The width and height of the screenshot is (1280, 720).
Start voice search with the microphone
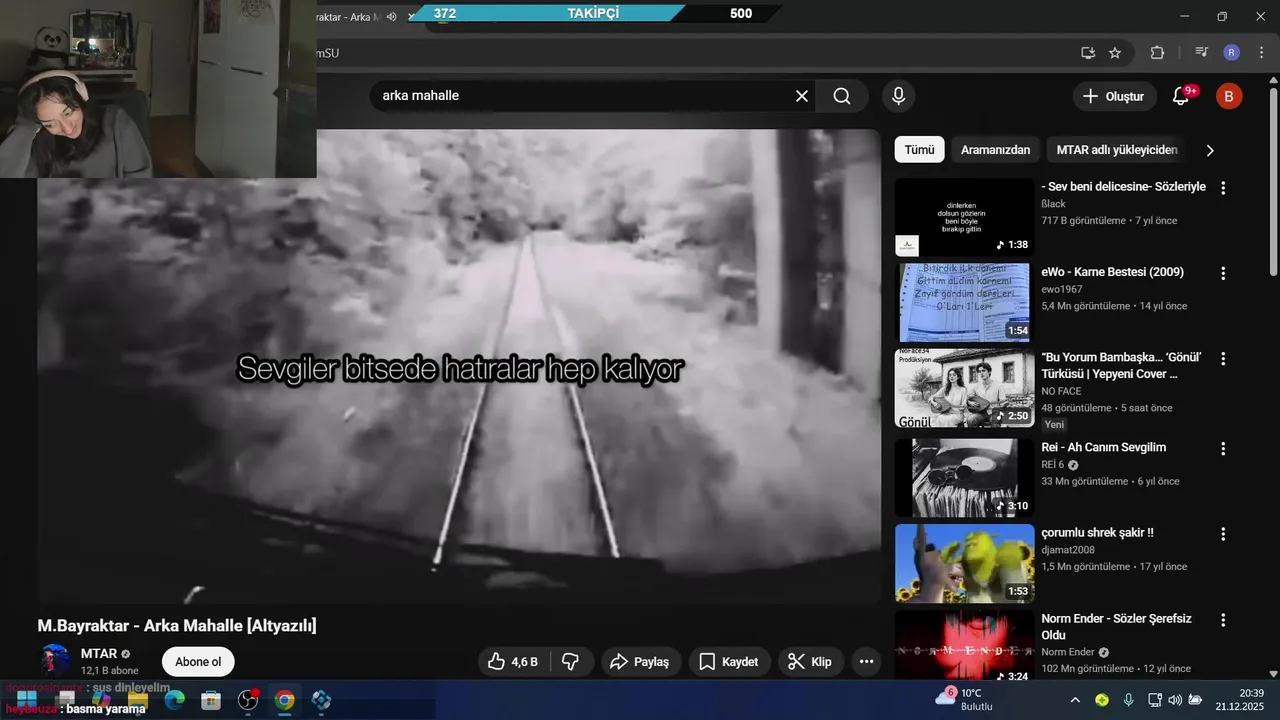point(898,96)
